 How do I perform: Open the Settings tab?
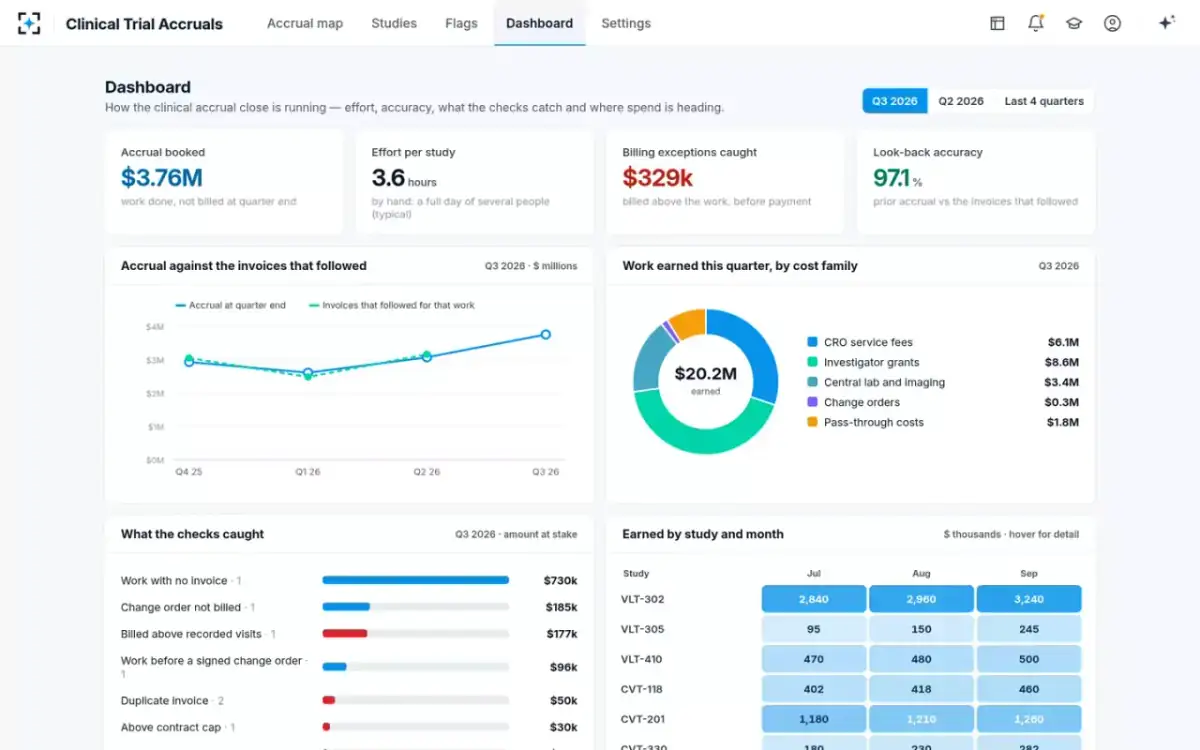[x=626, y=23]
